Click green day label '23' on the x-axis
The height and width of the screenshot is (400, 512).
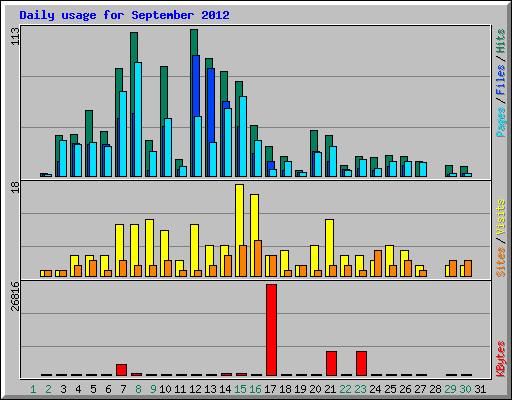tap(360, 389)
